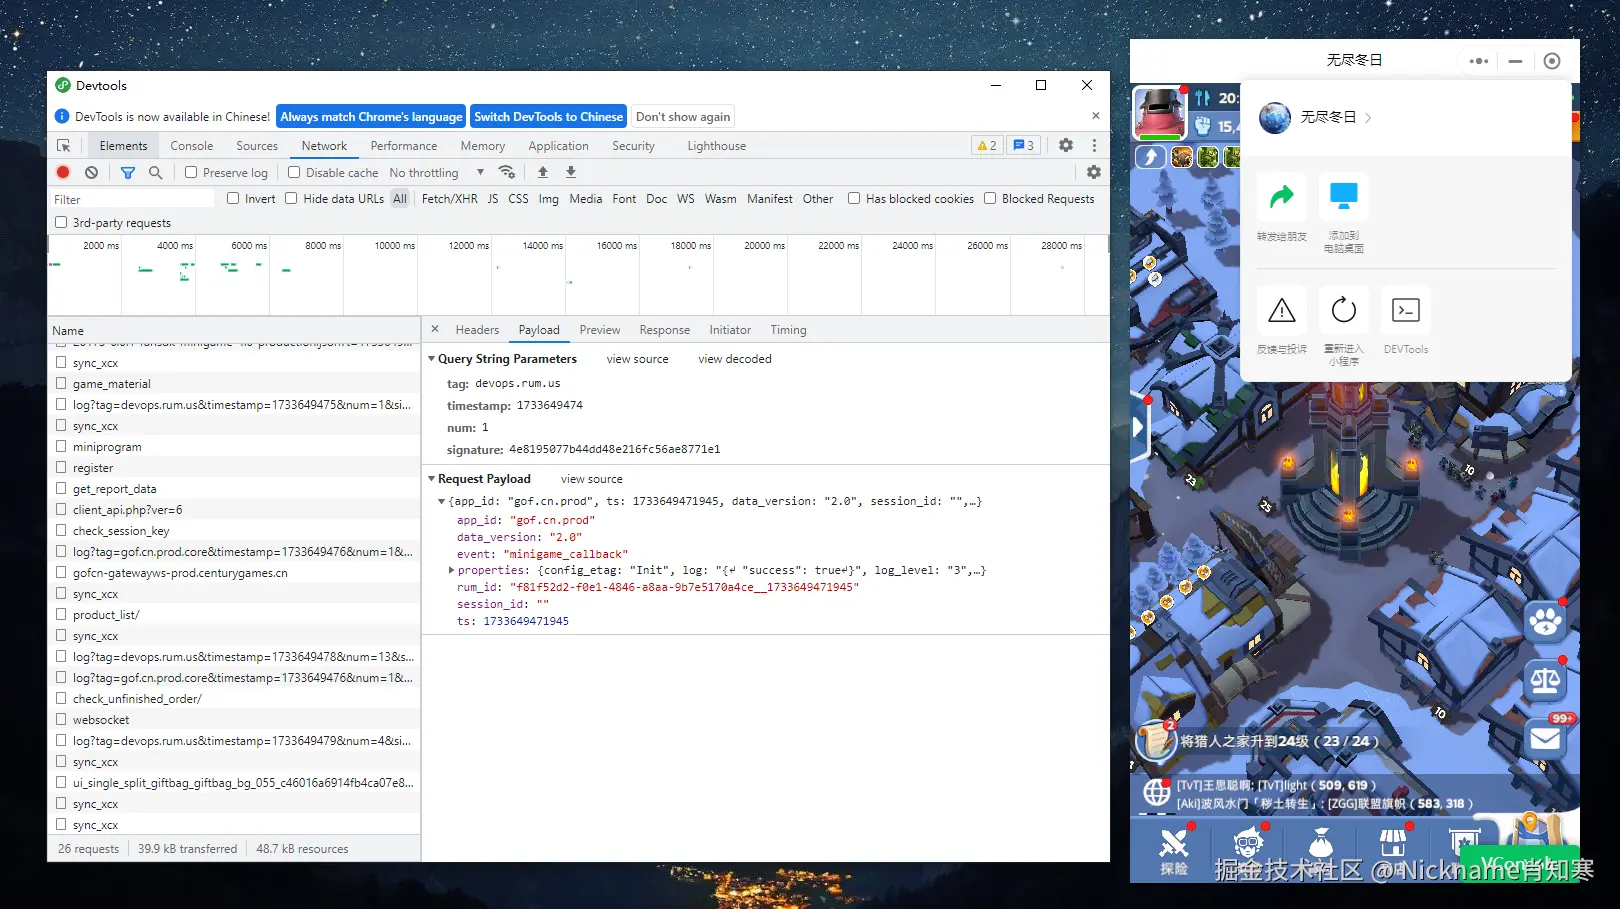The width and height of the screenshot is (1620, 909).
Task: Enable the Preserve log checkbox
Action: (191, 173)
